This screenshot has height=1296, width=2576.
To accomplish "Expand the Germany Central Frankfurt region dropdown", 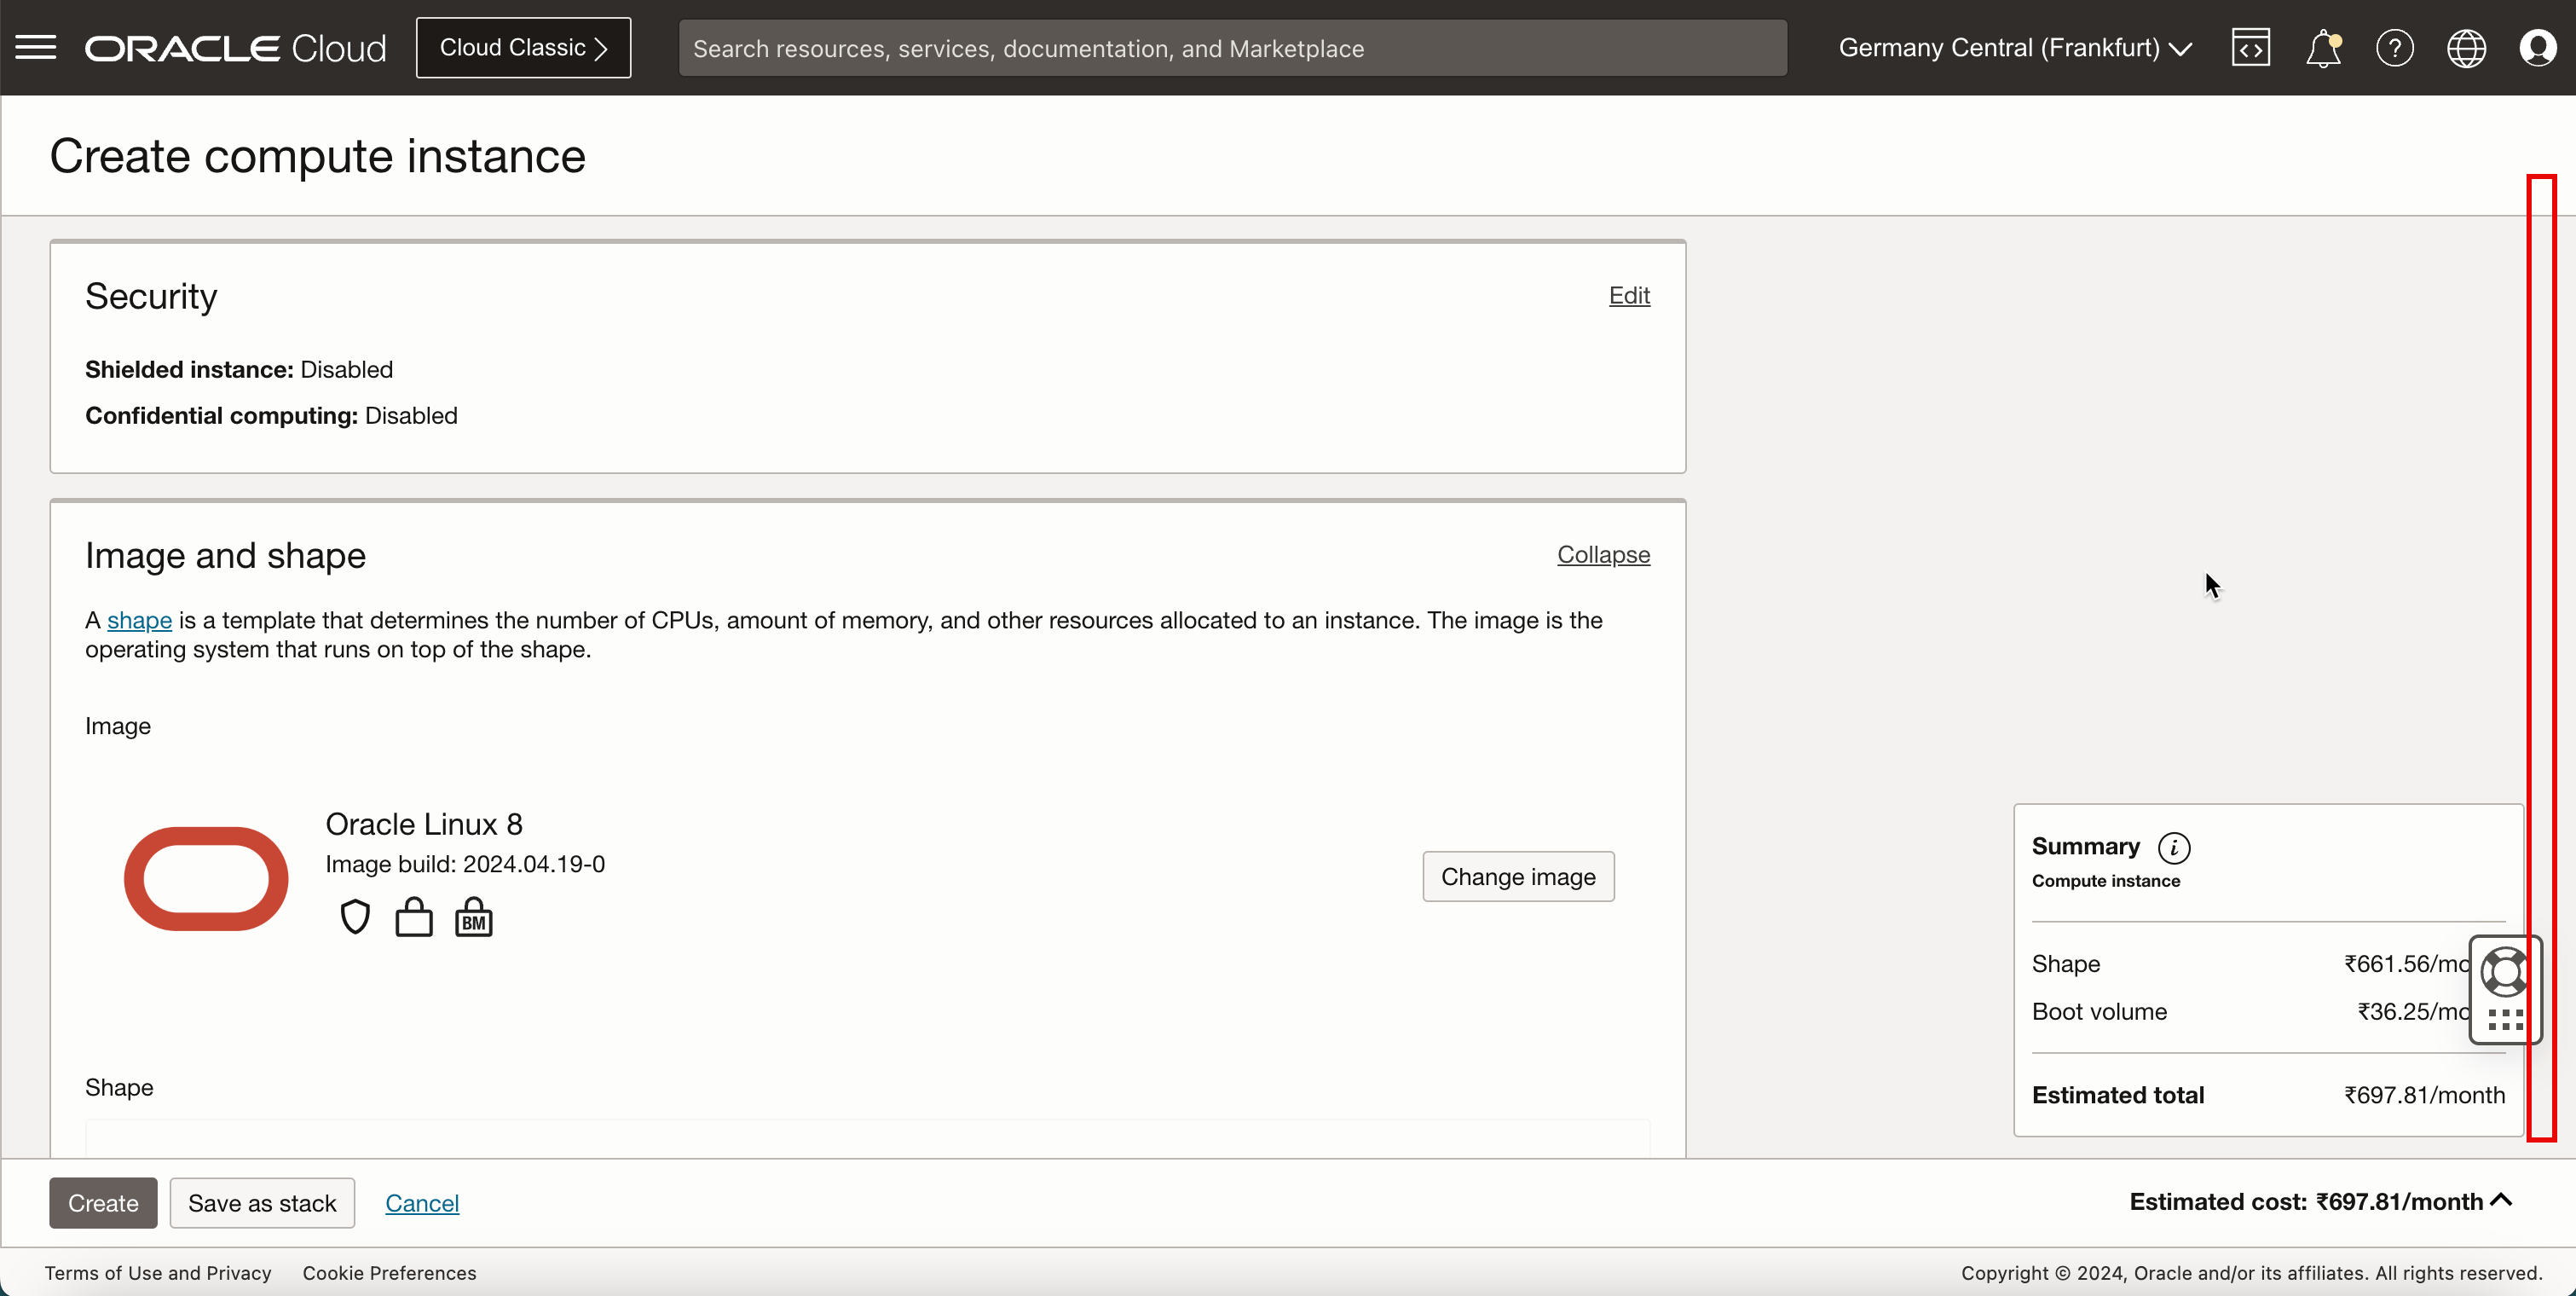I will click(x=2016, y=46).
